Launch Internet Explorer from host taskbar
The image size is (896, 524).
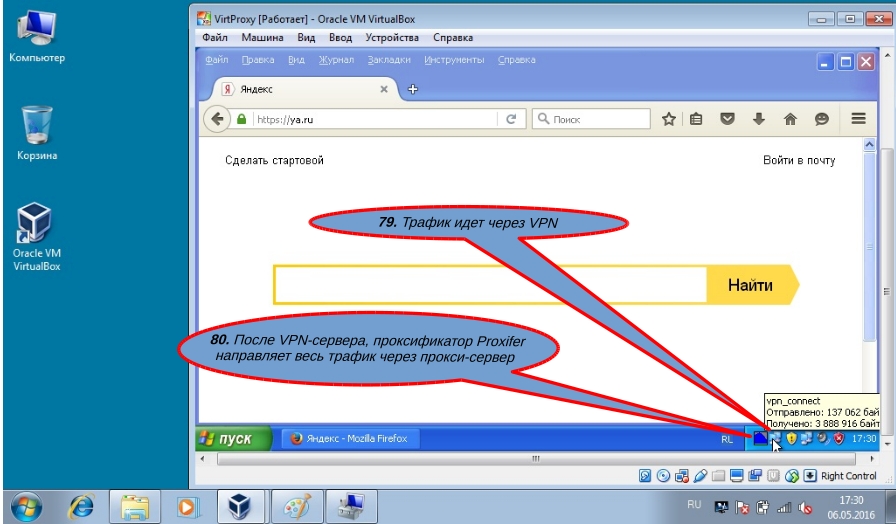pos(81,507)
